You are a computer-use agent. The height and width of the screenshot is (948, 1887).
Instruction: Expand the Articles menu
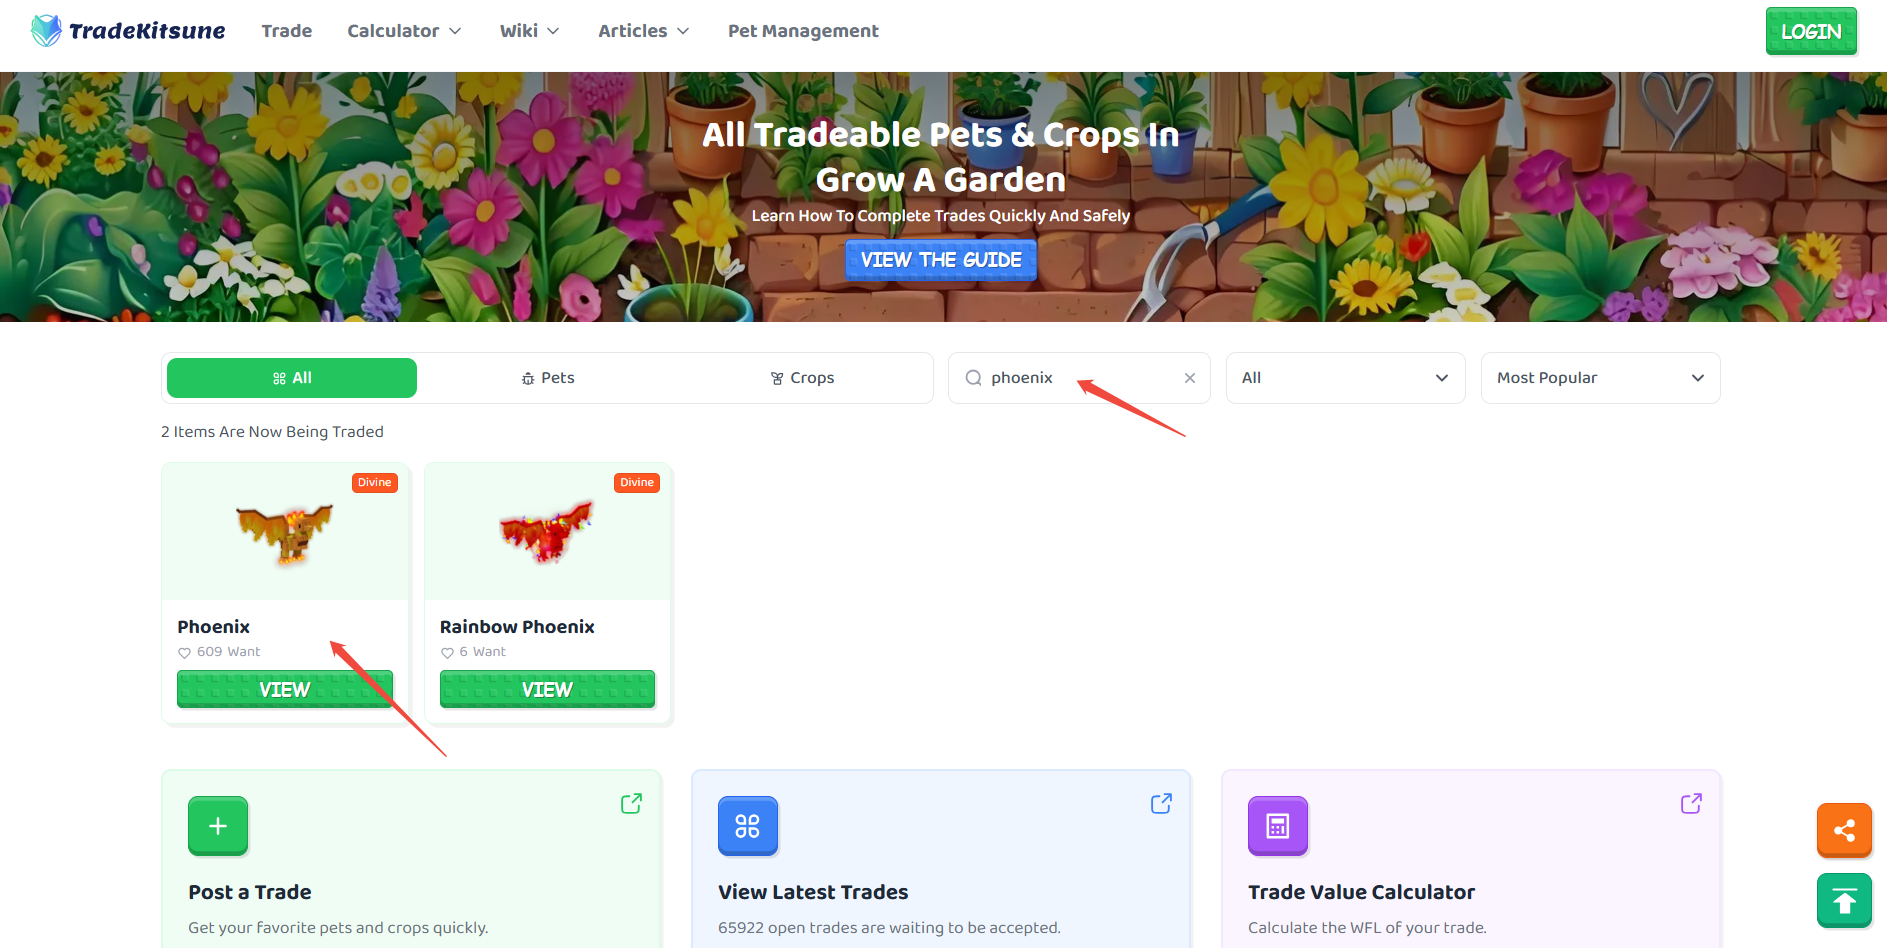(644, 31)
